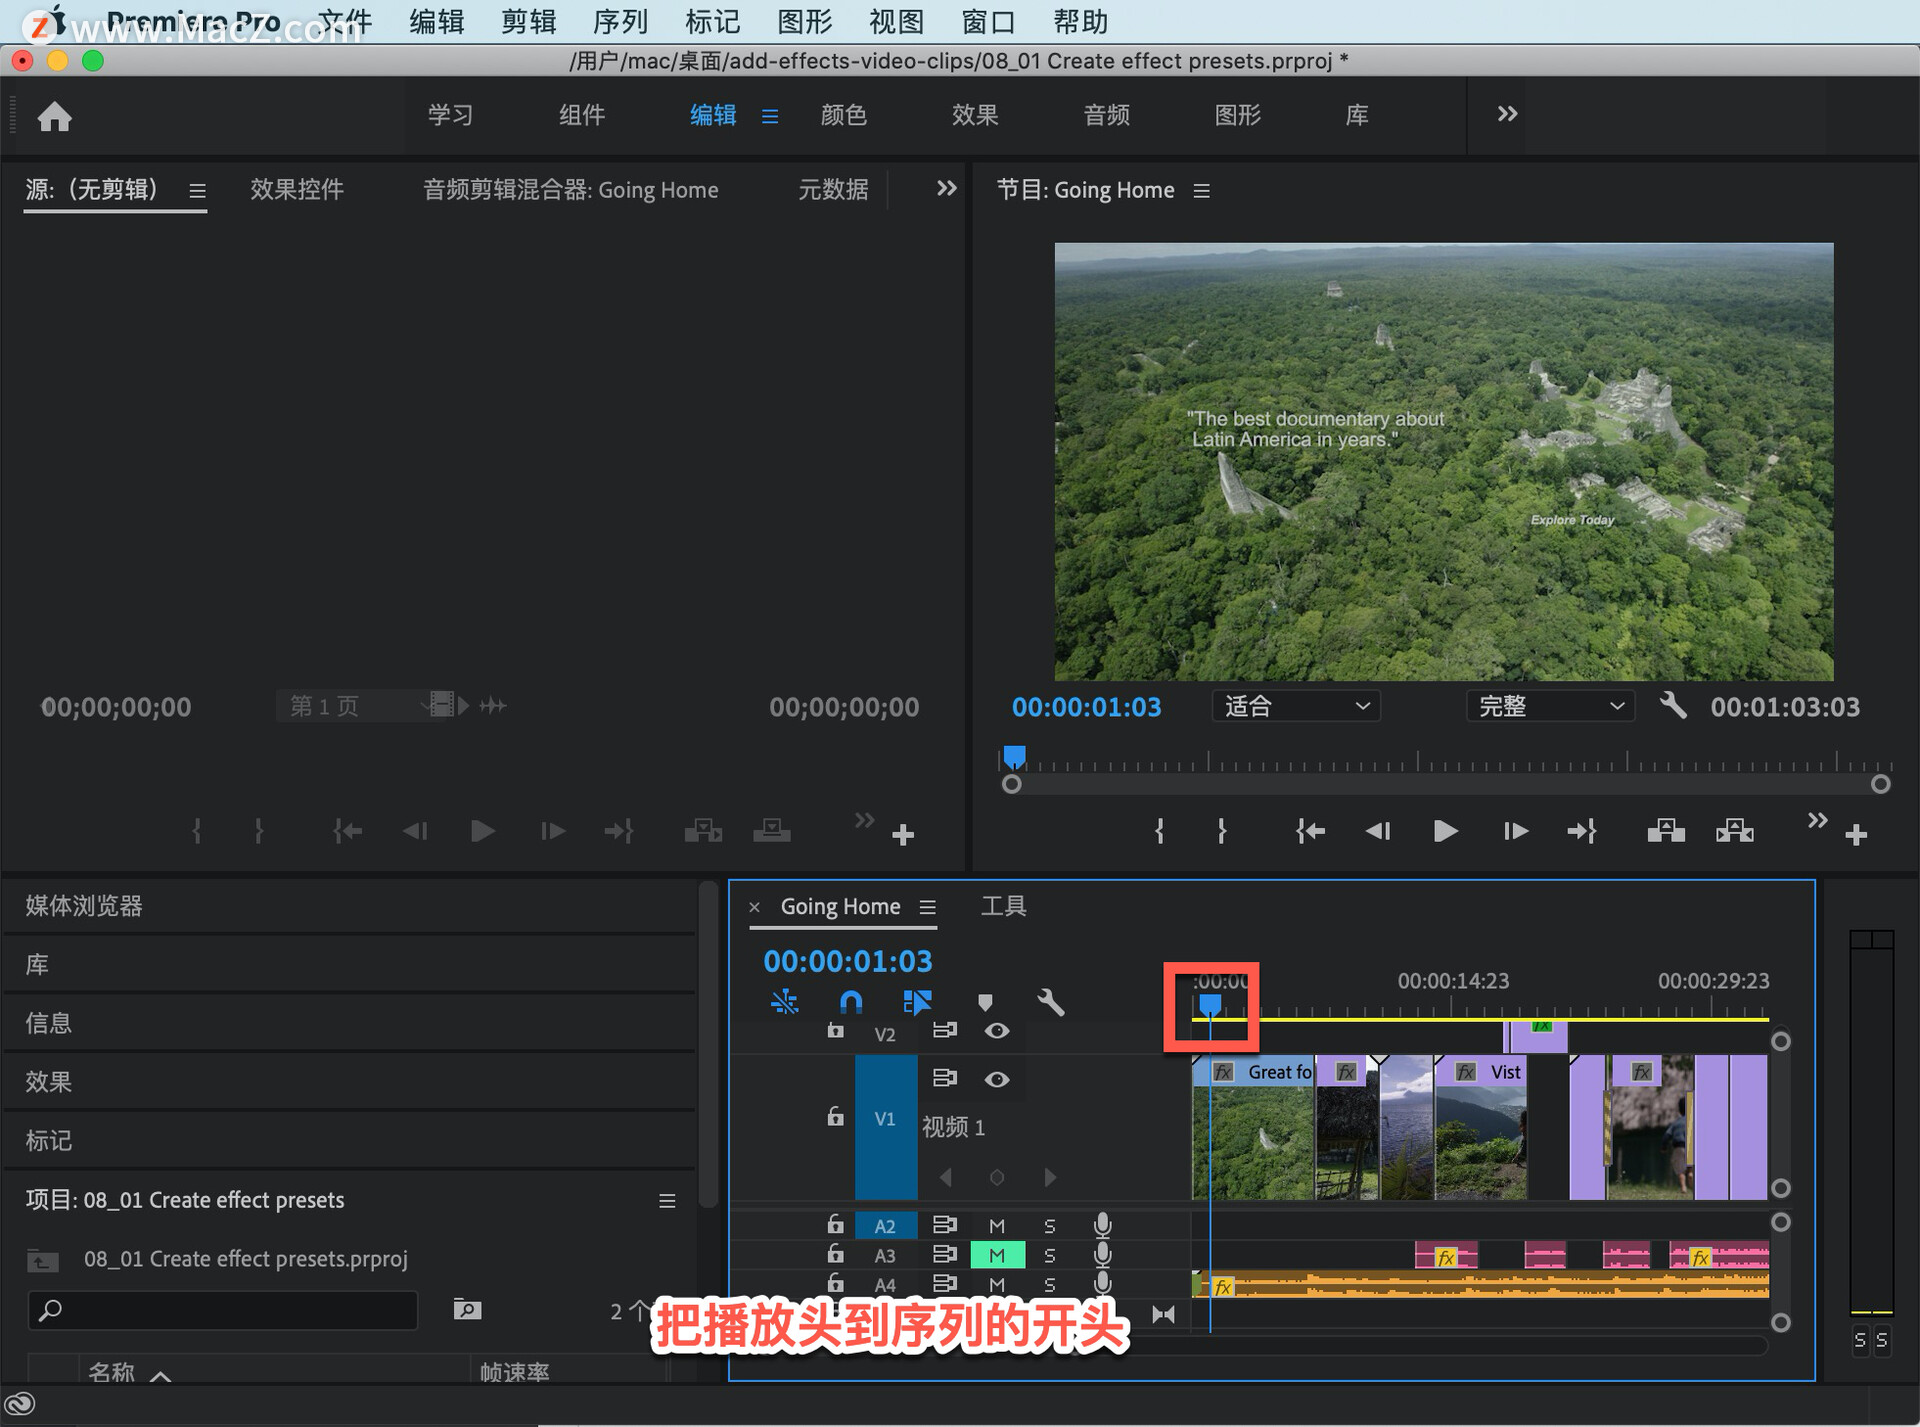Switch to 效果控件 tab
The width and height of the screenshot is (1920, 1427).
click(x=297, y=189)
